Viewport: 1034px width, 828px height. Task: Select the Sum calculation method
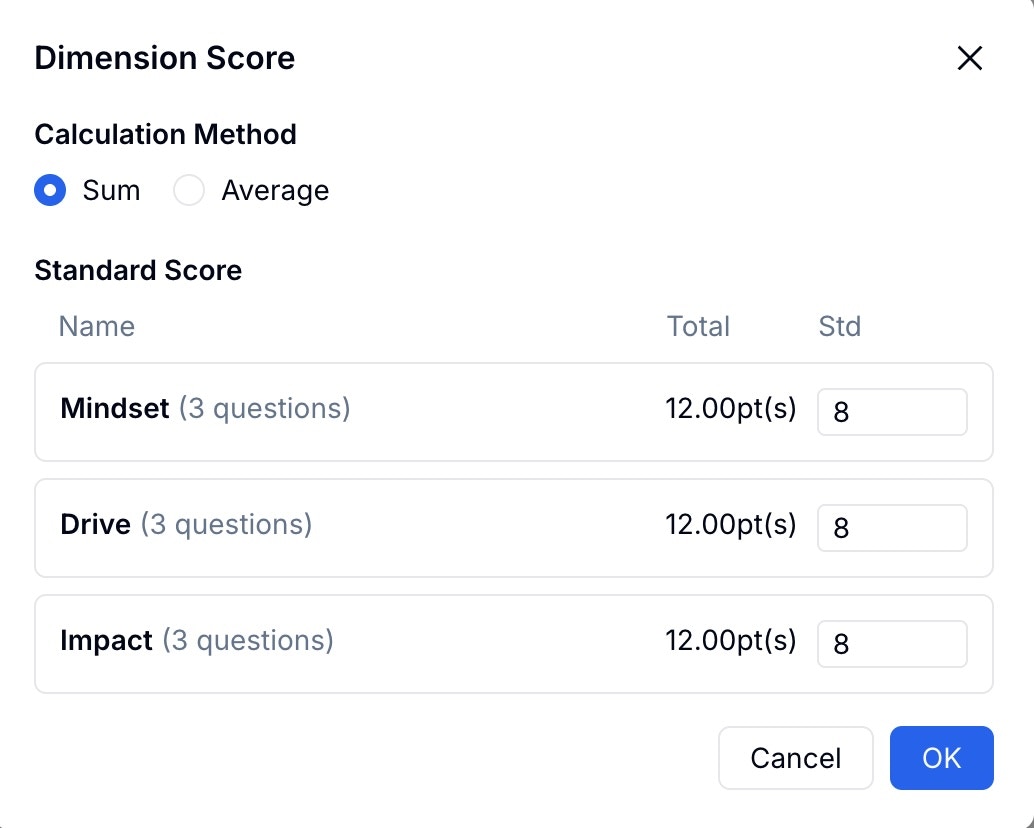tap(50, 190)
